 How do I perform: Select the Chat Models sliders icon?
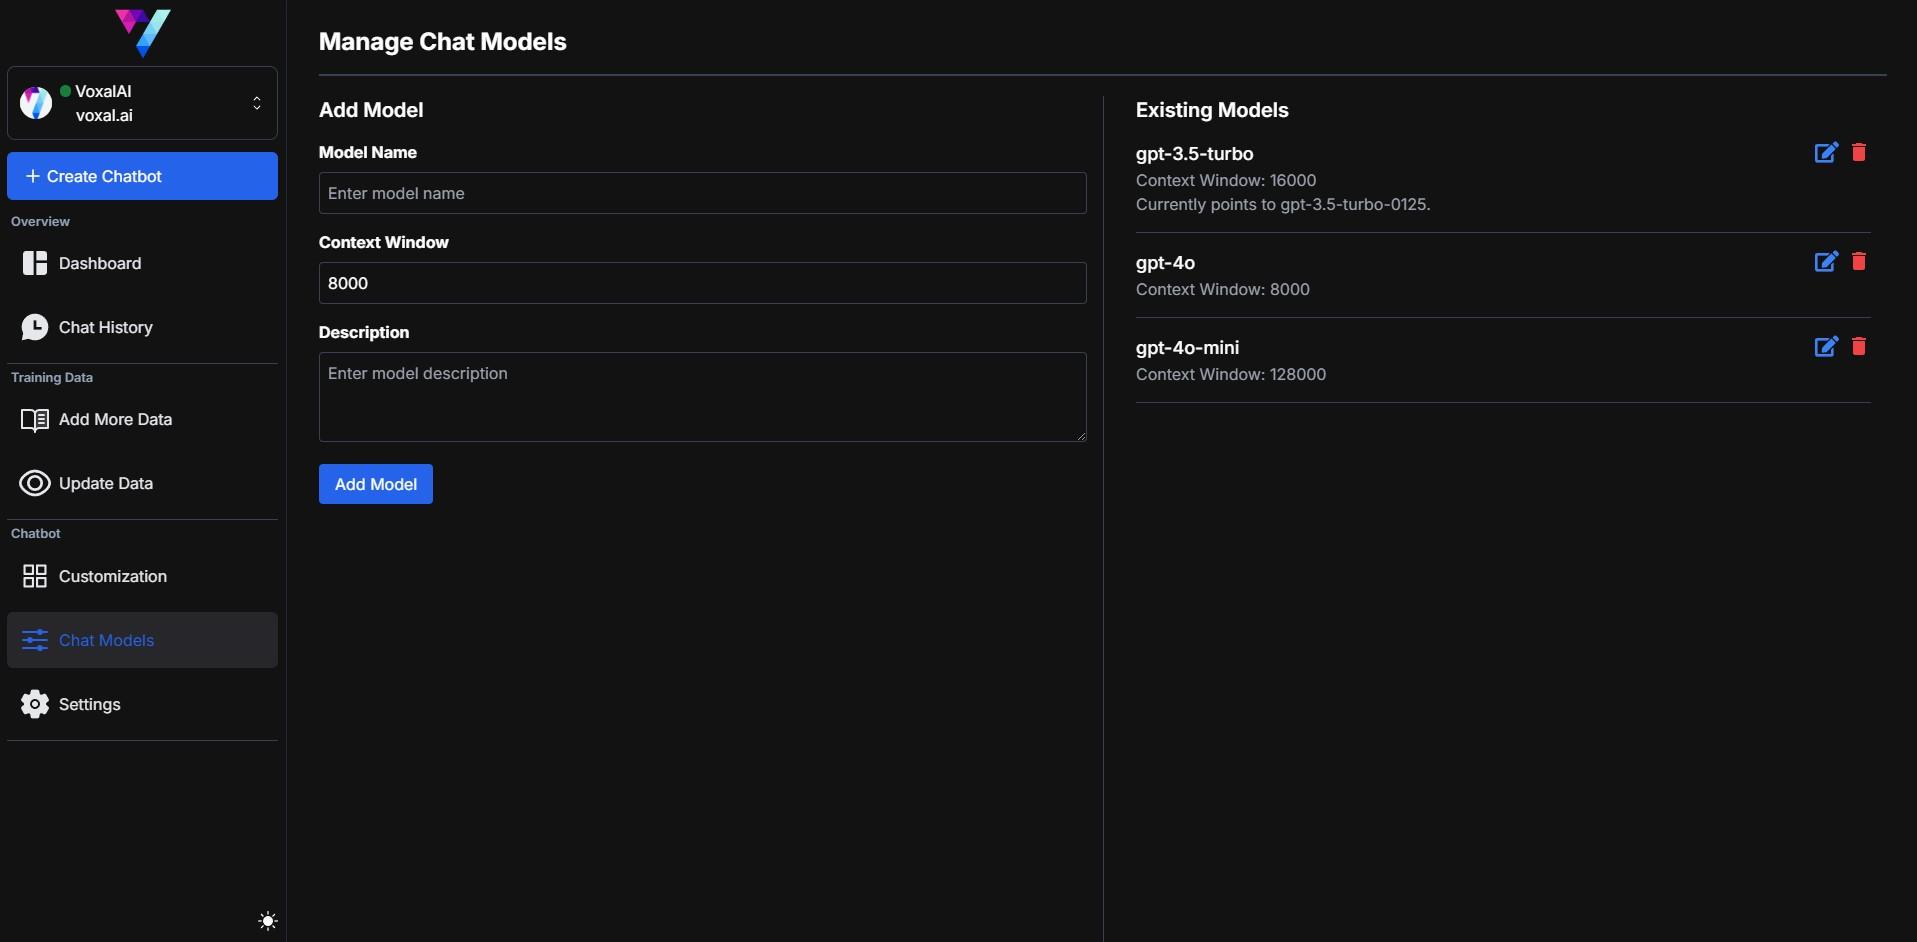click(x=35, y=640)
